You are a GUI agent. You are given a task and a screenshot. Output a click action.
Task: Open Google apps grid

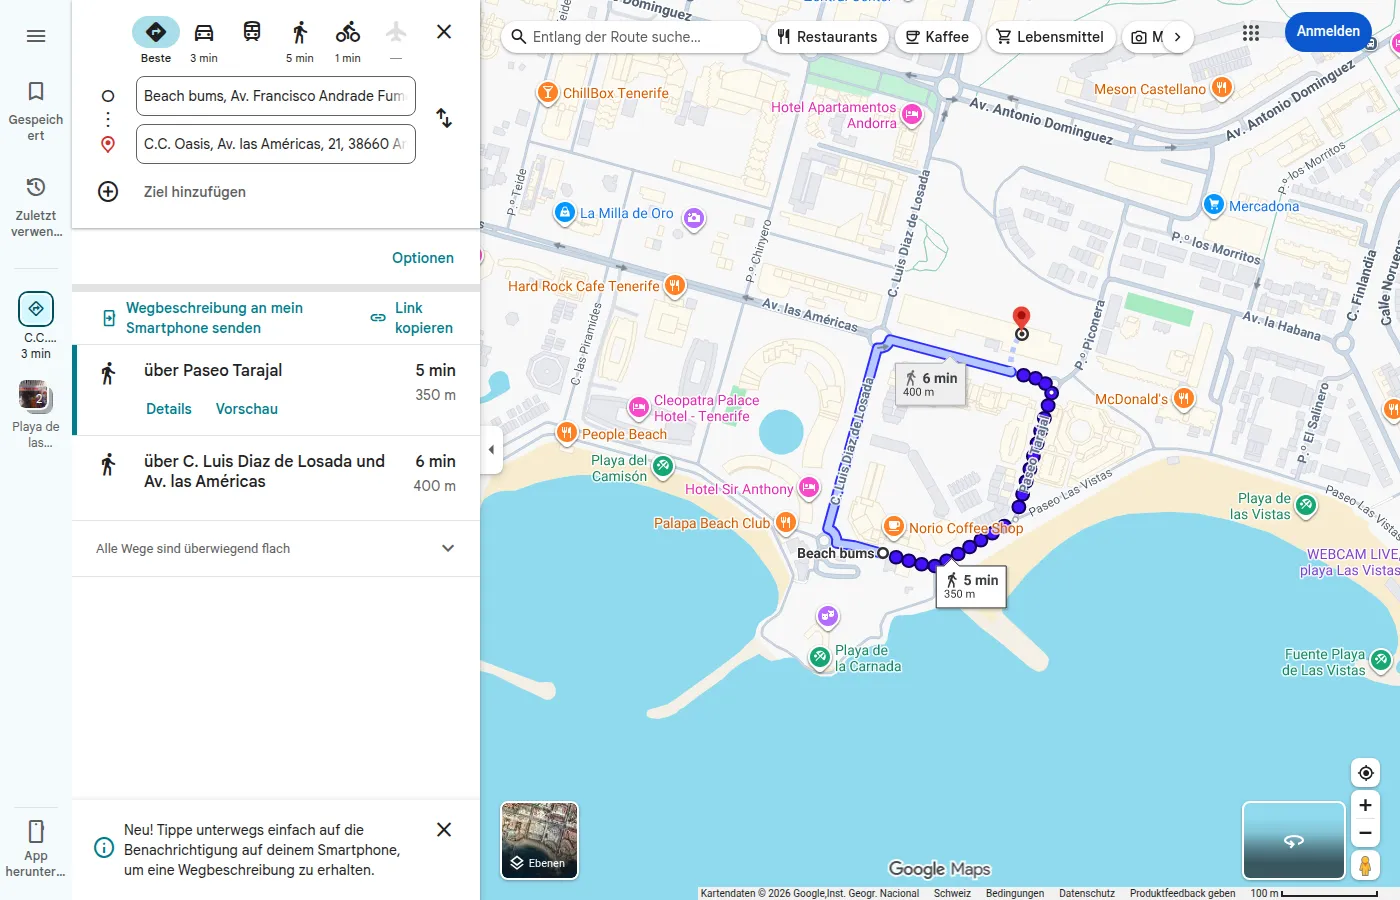pyautogui.click(x=1251, y=33)
